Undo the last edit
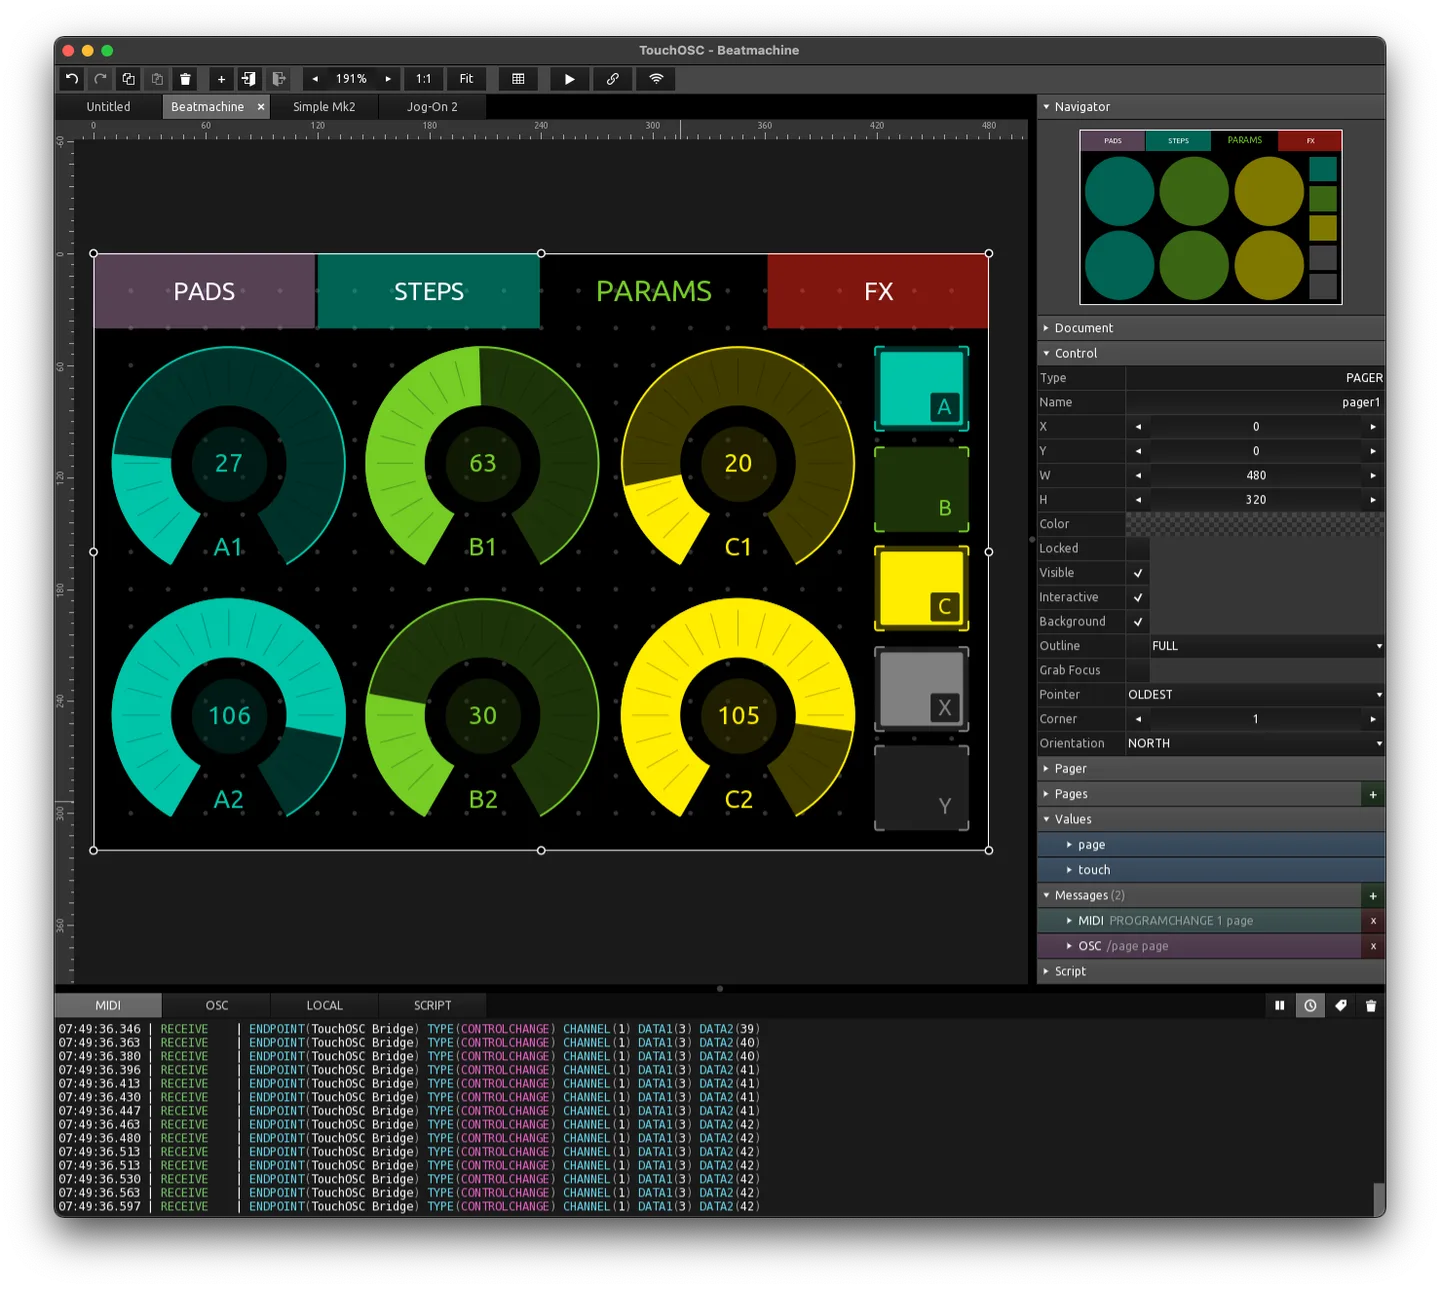Image resolution: width=1440 pixels, height=1289 pixels. pyautogui.click(x=72, y=79)
